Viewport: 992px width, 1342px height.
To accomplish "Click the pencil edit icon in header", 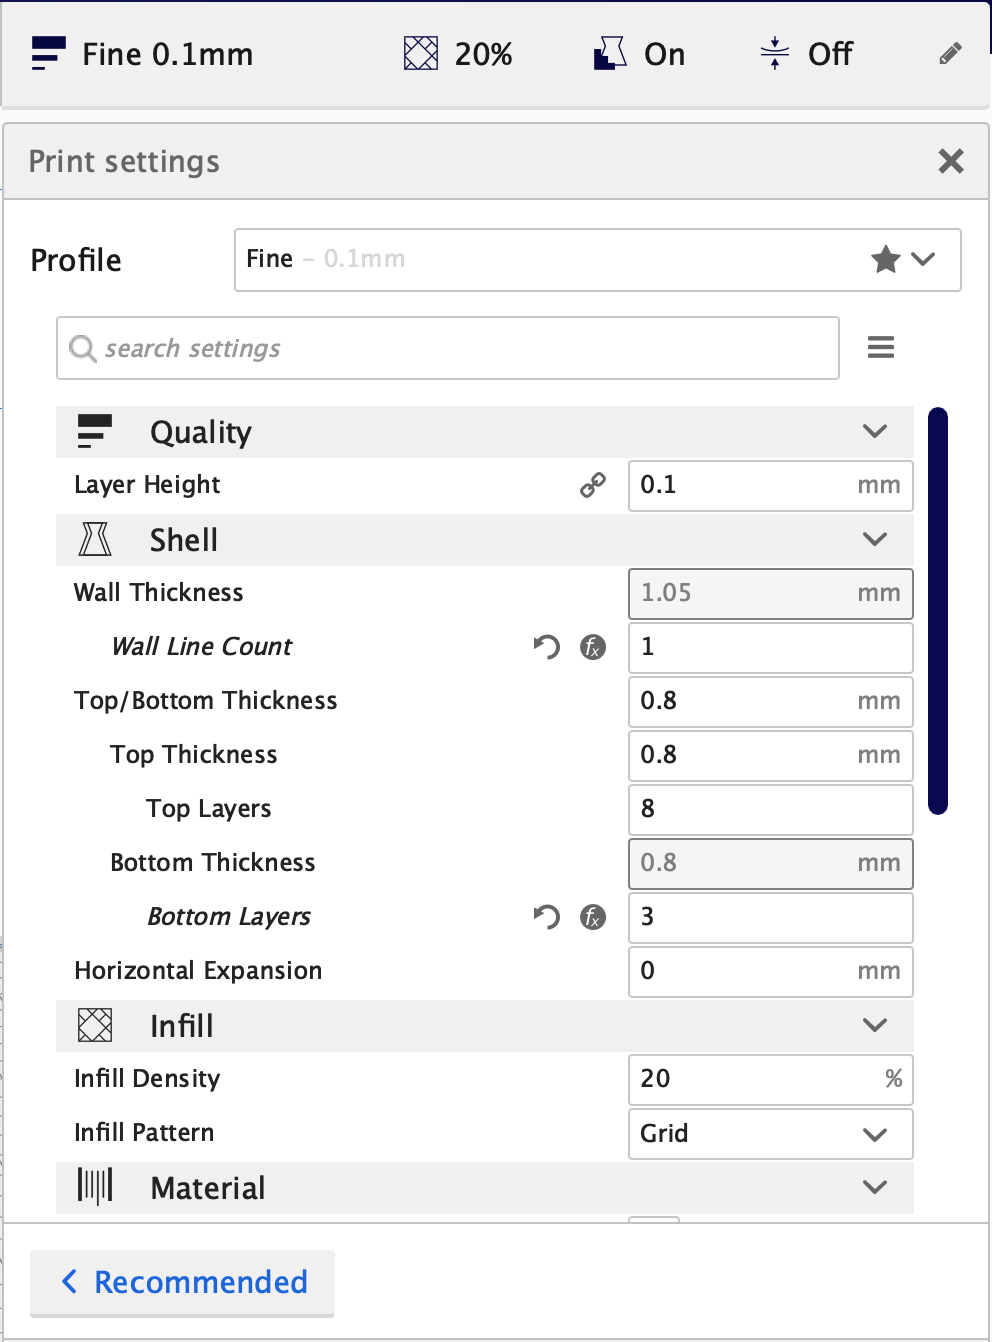I will pyautogui.click(x=950, y=54).
